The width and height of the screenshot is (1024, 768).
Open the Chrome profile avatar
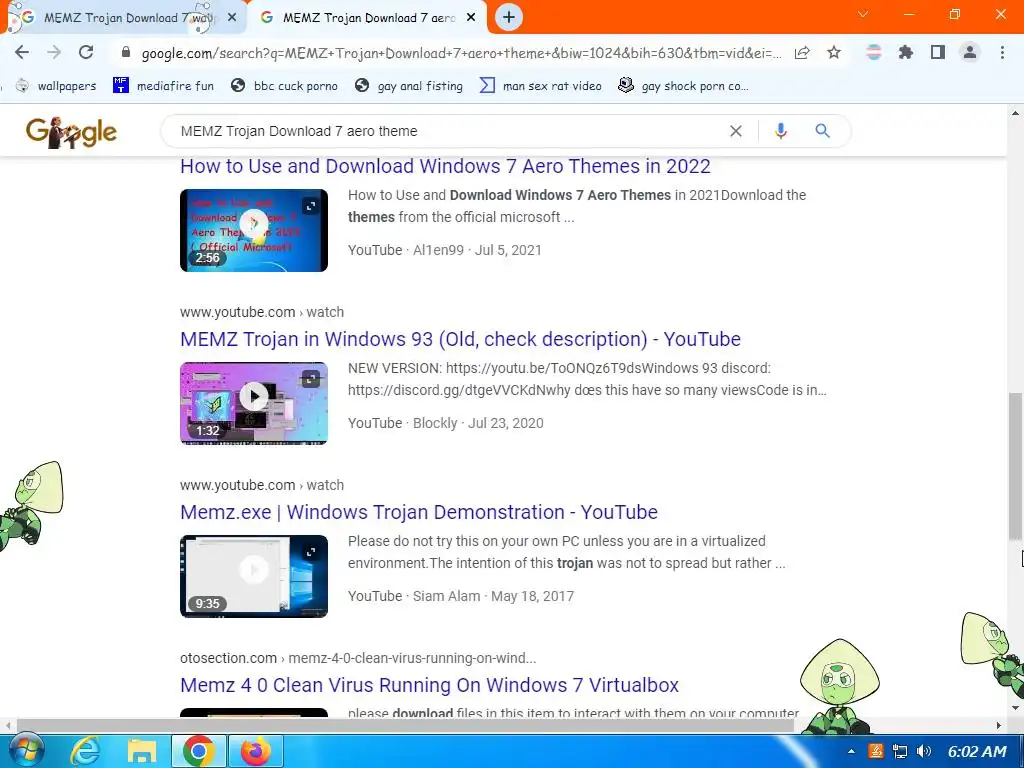tap(970, 52)
